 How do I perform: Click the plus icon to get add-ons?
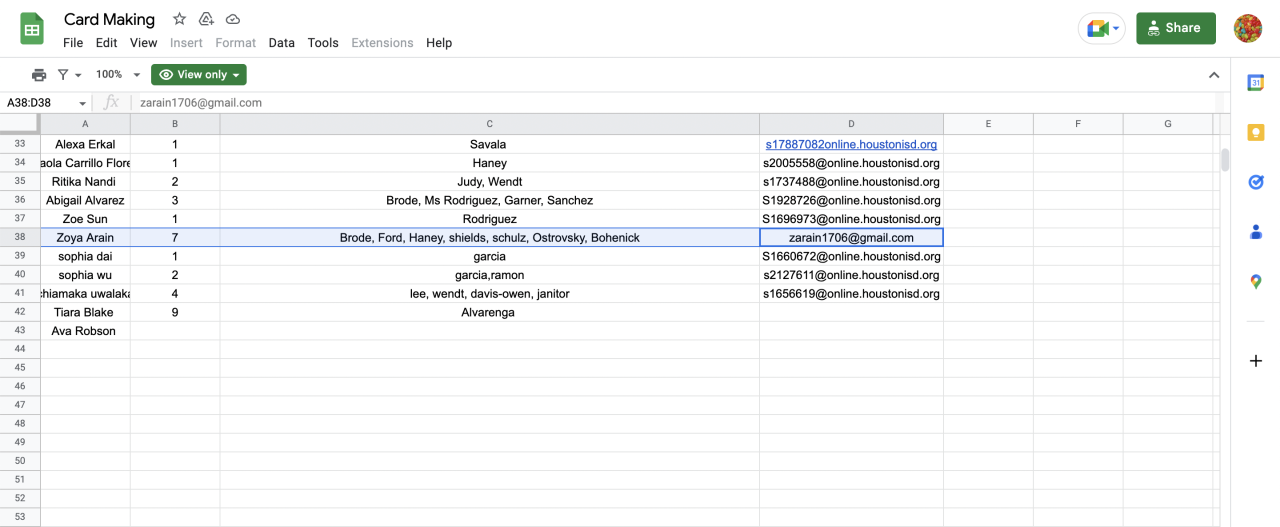(x=1256, y=361)
